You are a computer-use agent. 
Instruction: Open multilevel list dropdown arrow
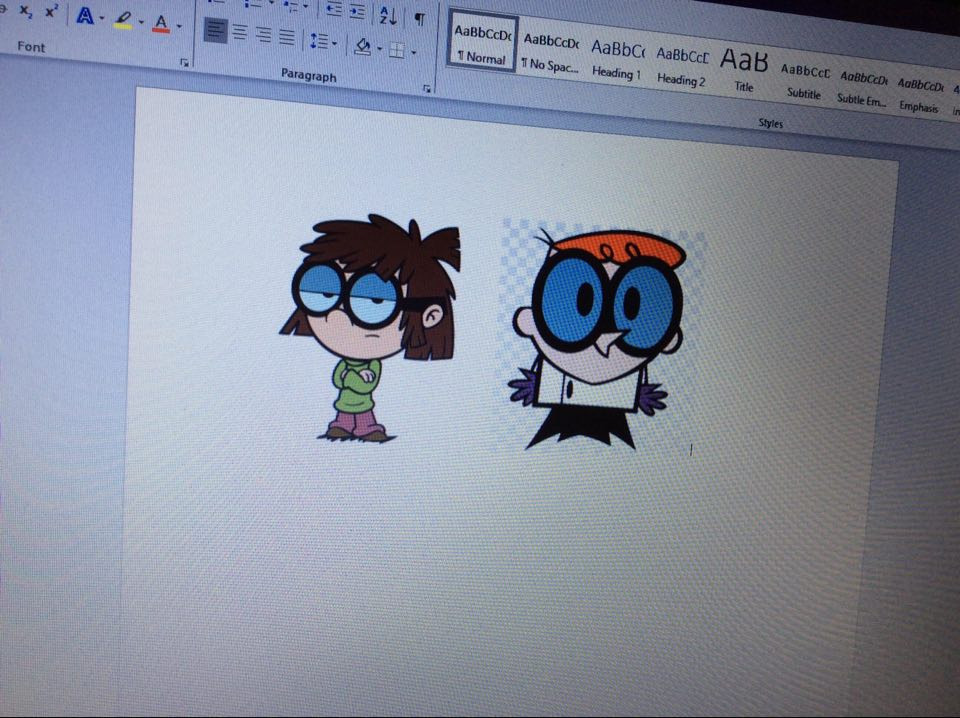click(306, 7)
